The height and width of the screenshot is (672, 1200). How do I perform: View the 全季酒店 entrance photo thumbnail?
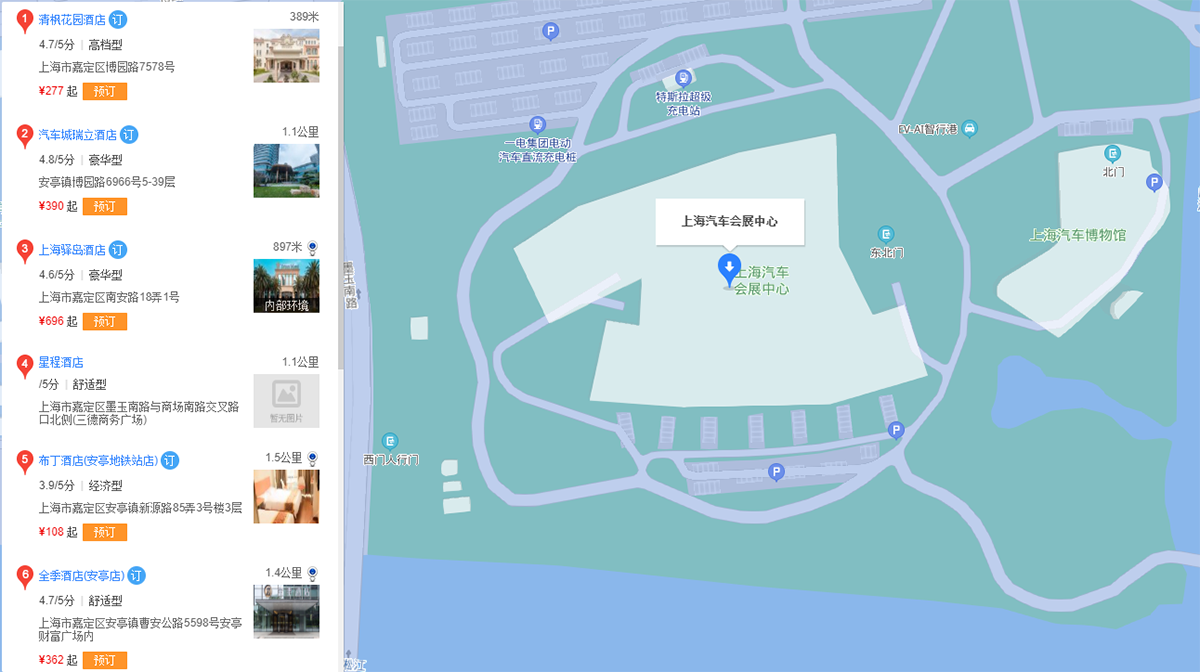(x=286, y=612)
